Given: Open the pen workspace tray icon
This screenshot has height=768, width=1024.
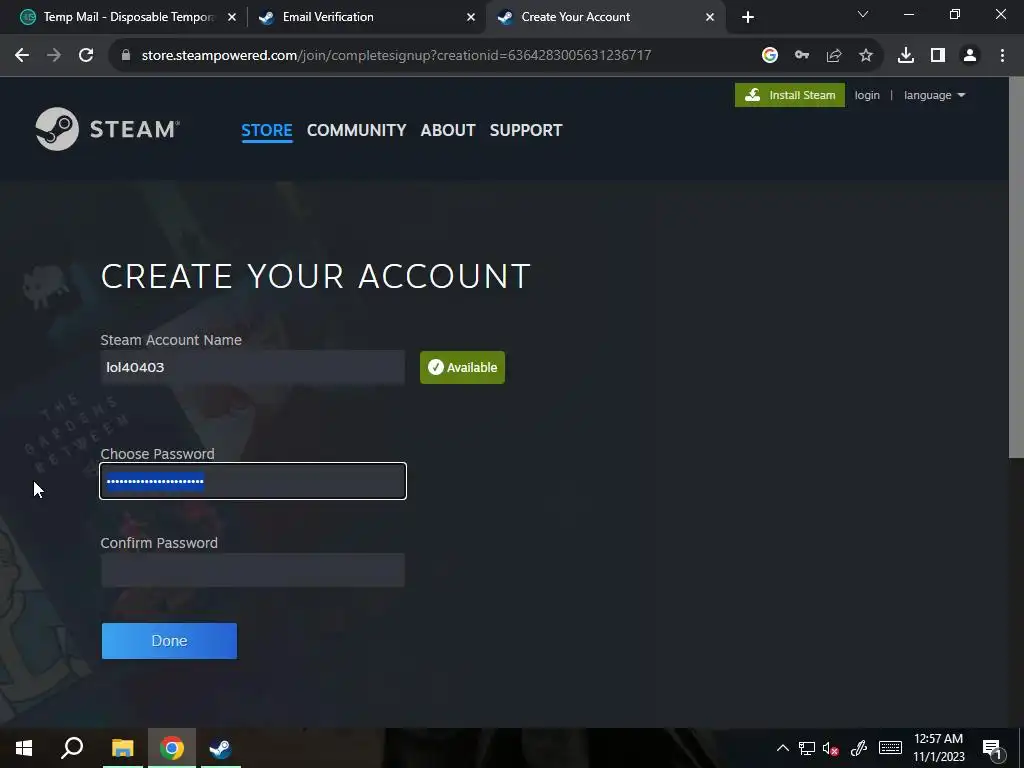Looking at the screenshot, I should tap(859, 748).
